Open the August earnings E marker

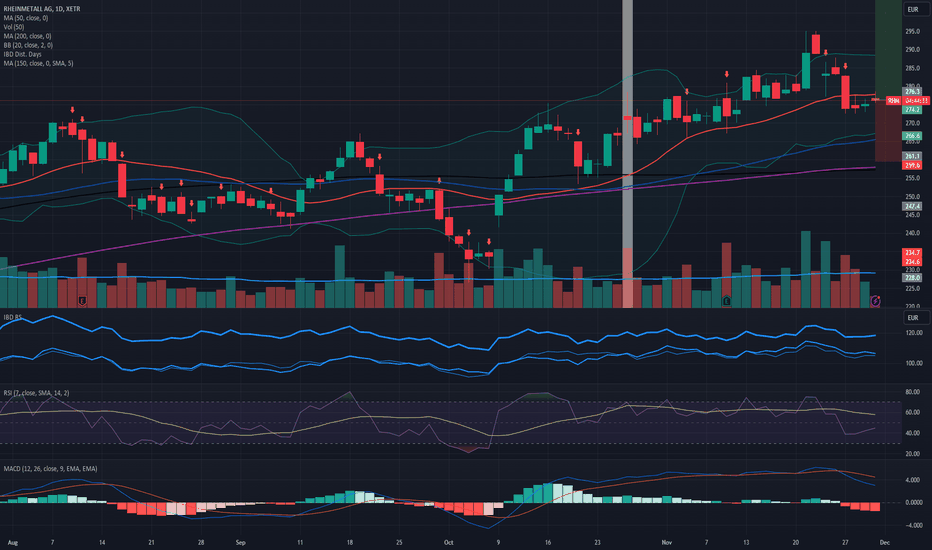tap(83, 301)
